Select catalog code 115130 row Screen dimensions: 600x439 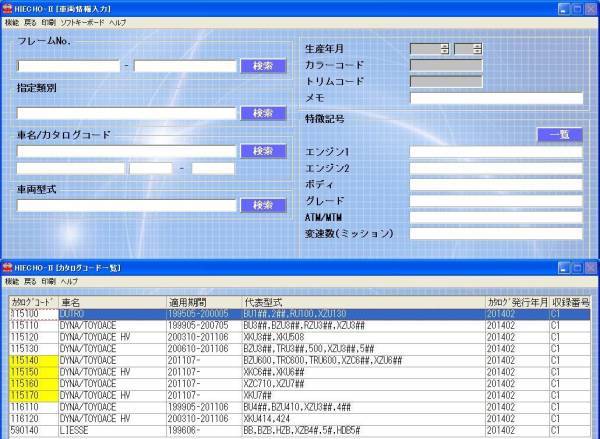[299, 349]
